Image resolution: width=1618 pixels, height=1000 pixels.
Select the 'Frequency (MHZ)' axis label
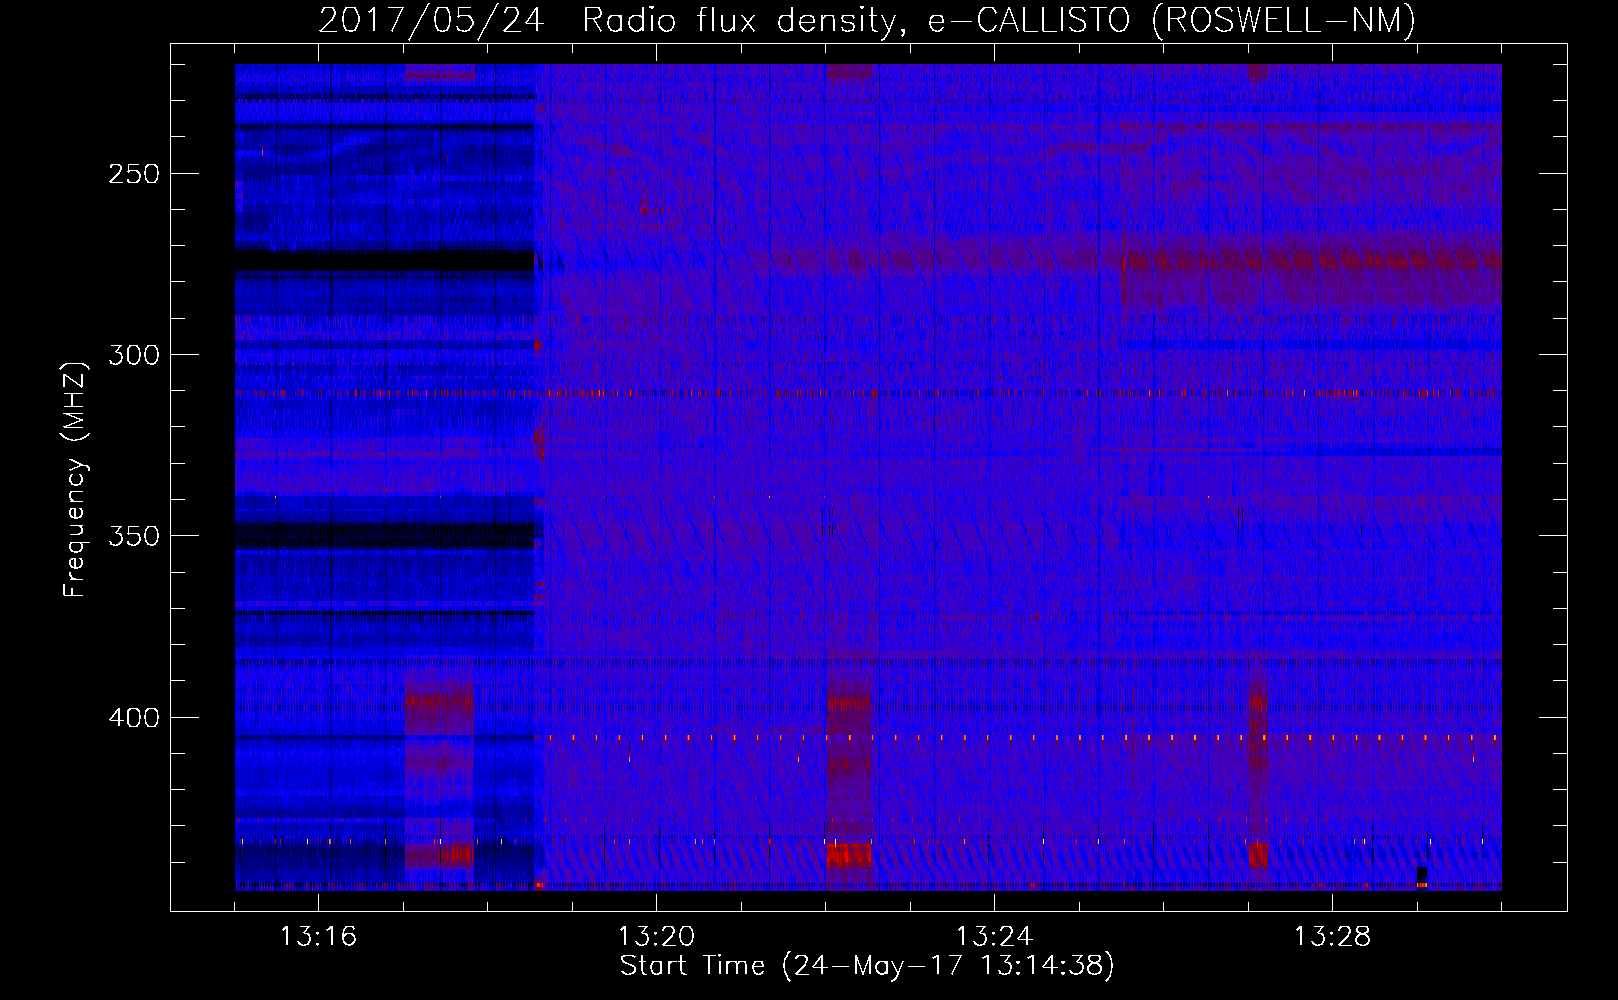coord(75,480)
